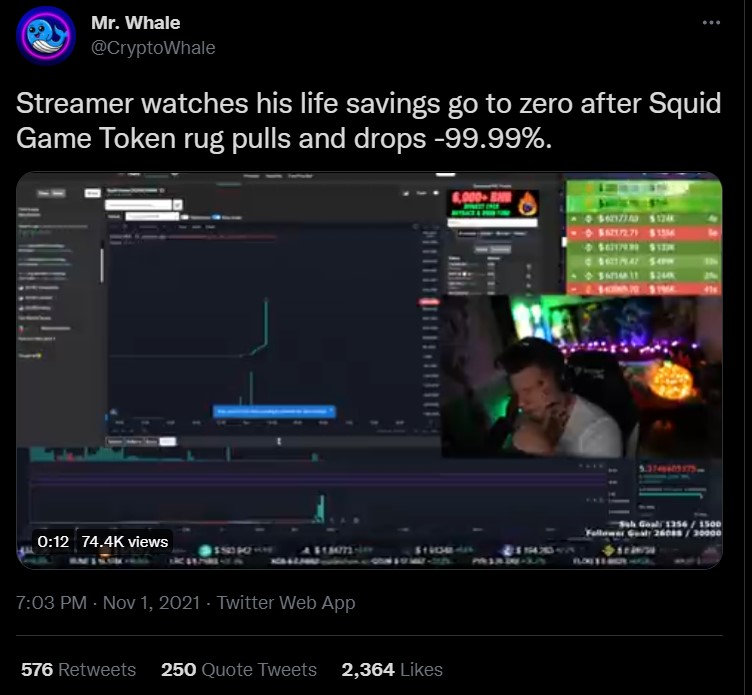Open the Twitter Web App source link

286,602
